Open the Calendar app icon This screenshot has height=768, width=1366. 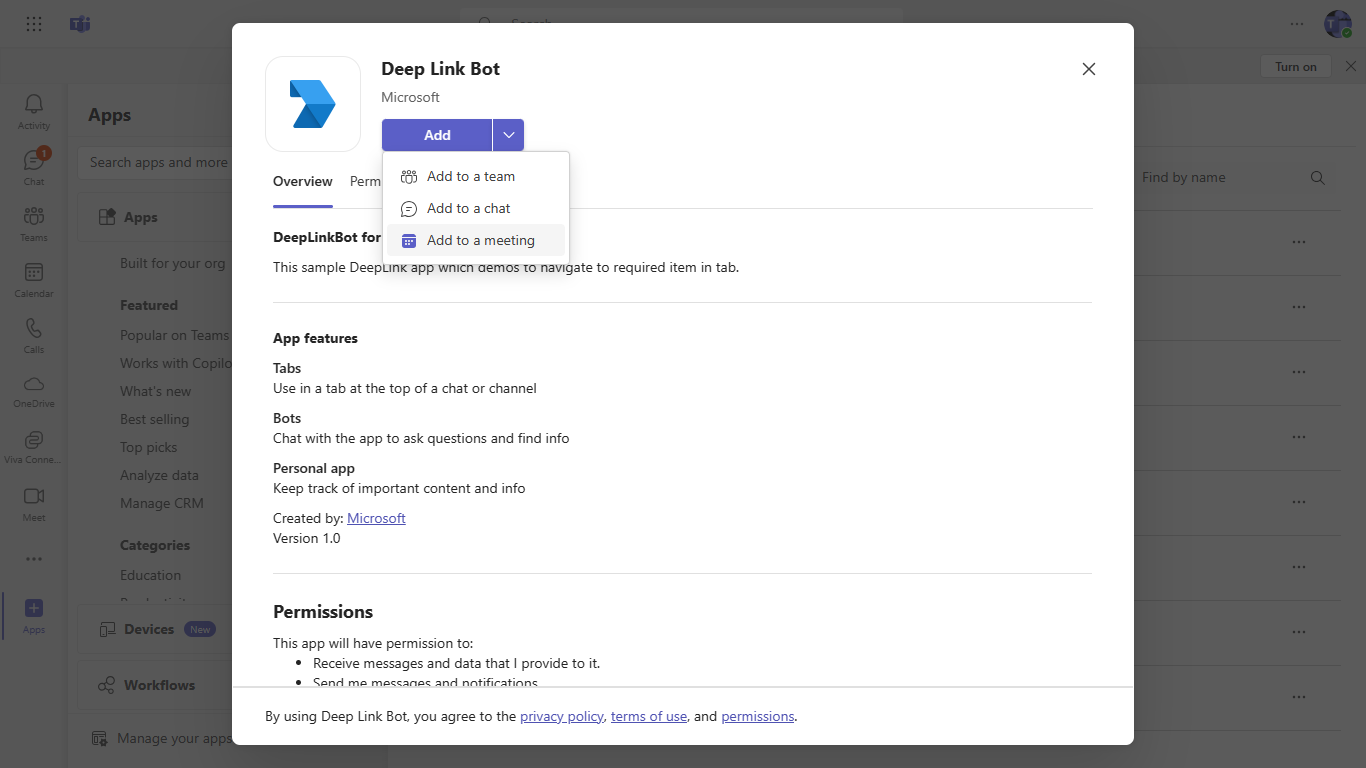point(34,279)
